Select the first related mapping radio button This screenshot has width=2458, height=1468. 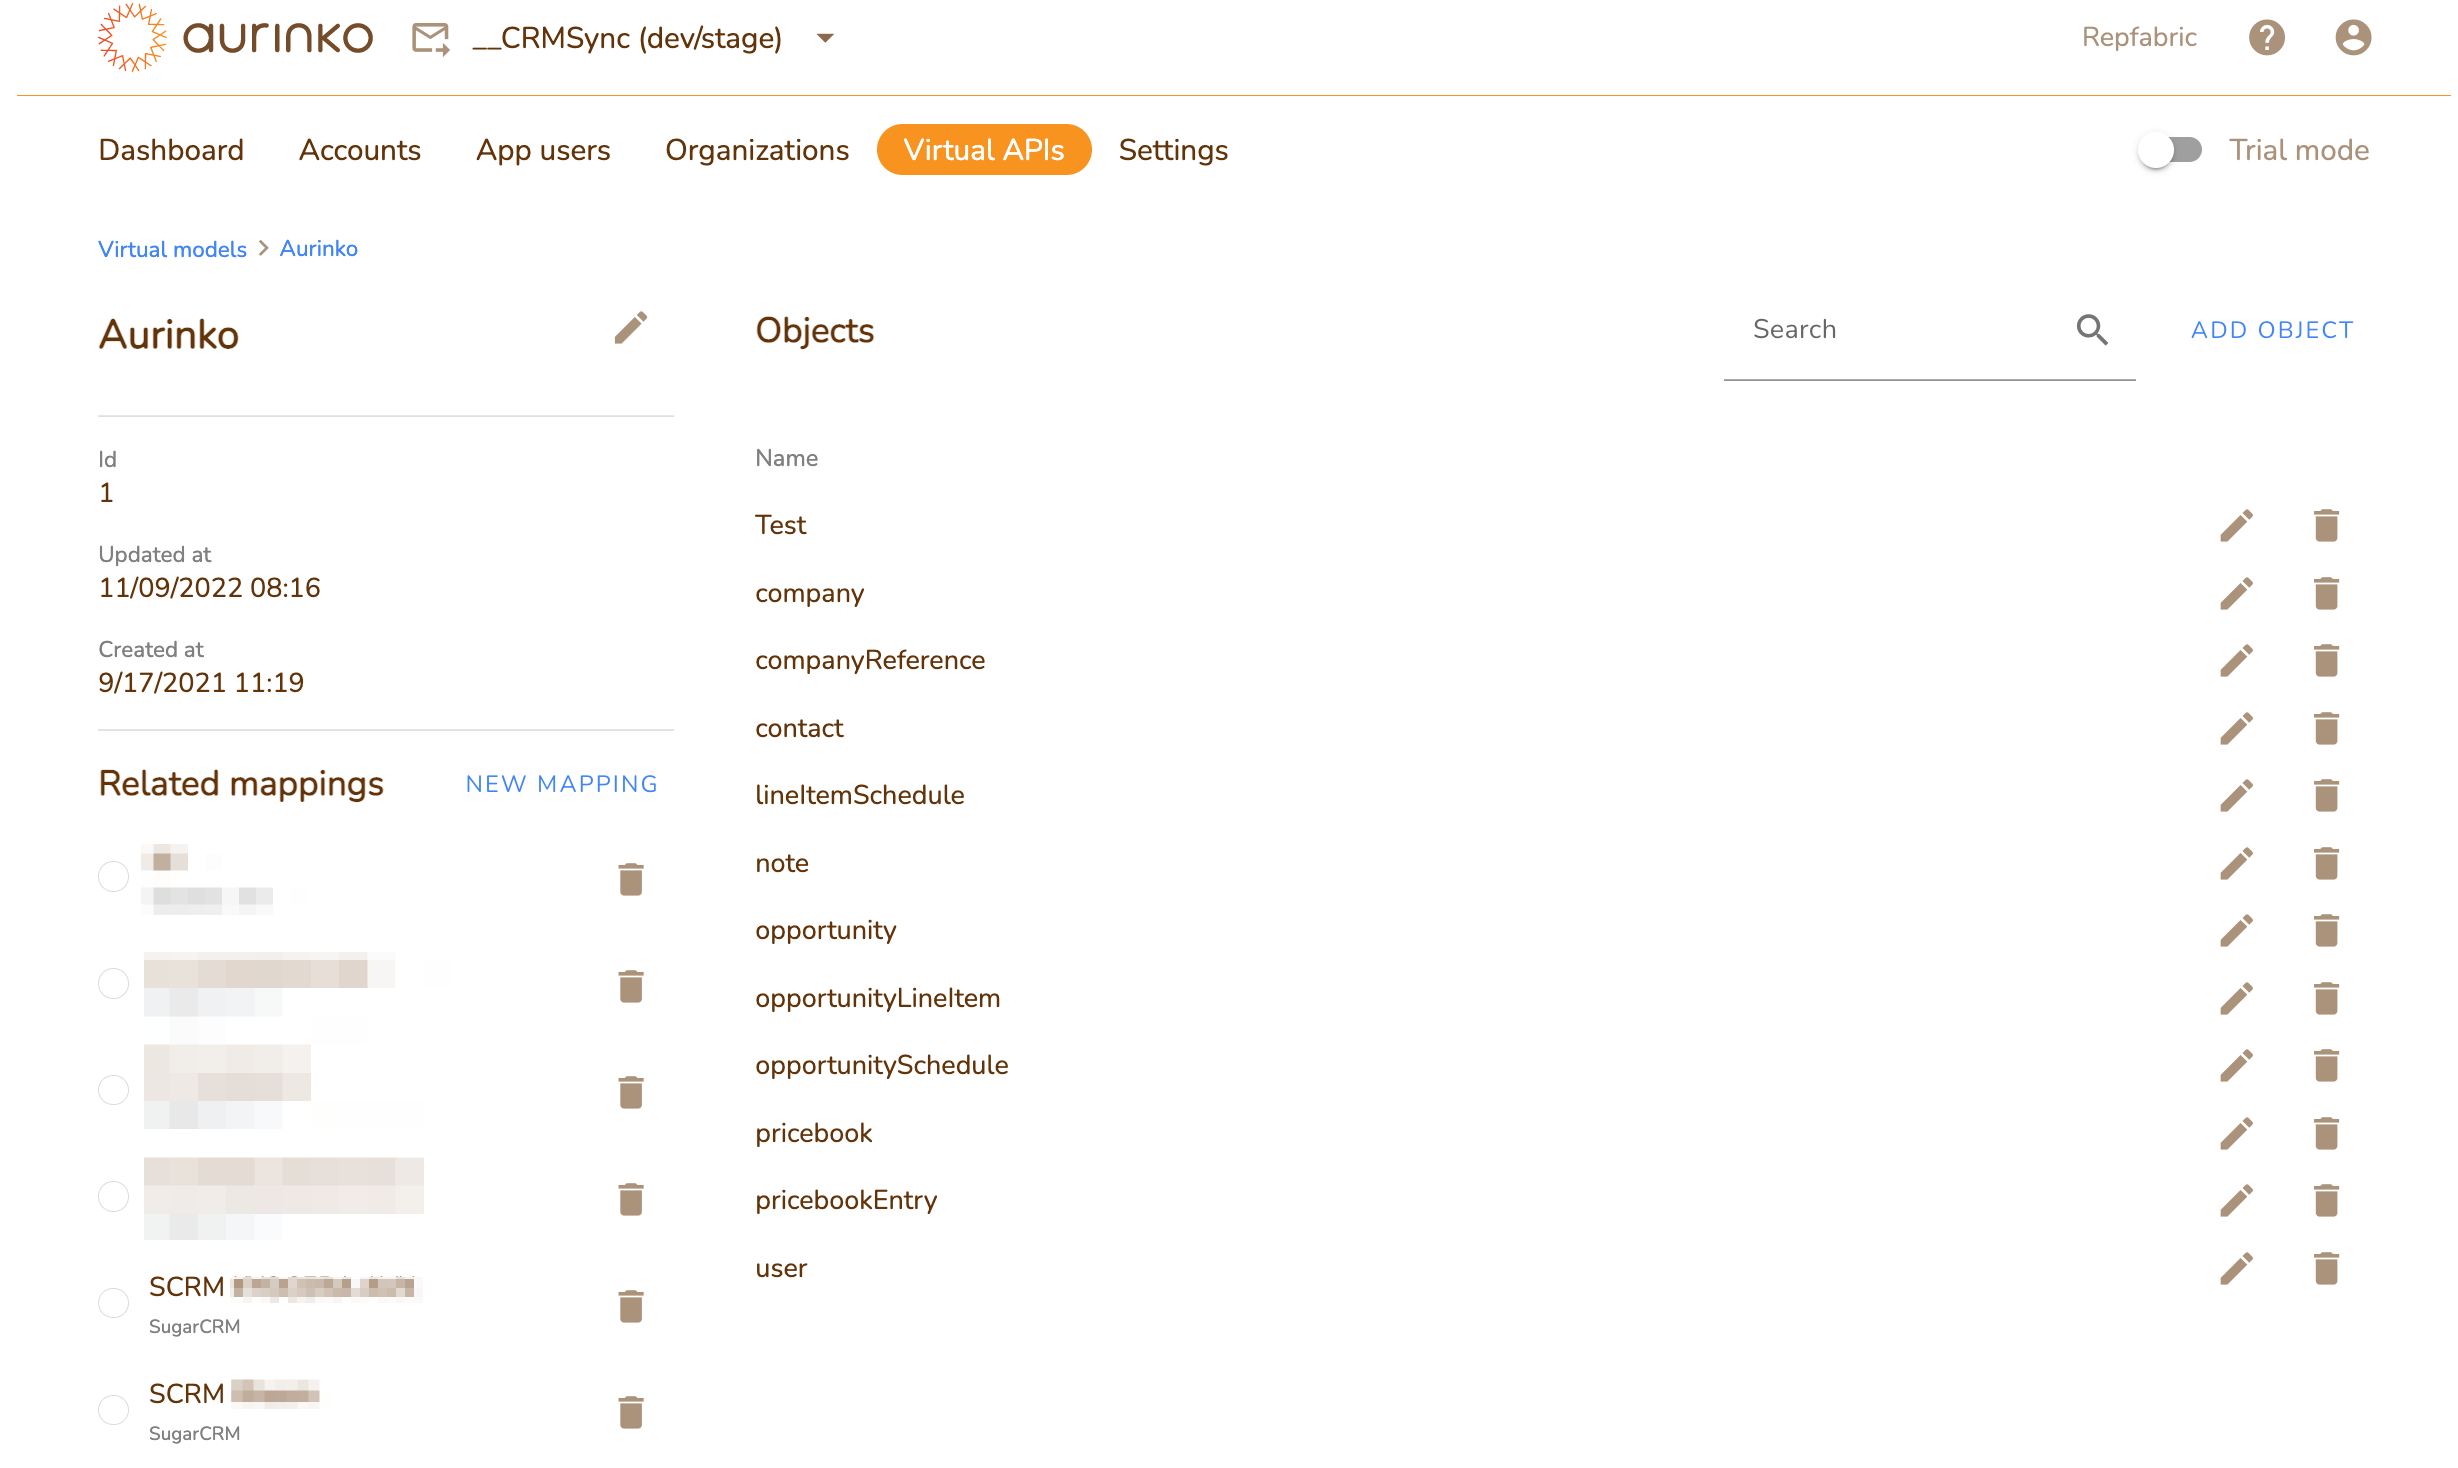[113, 876]
